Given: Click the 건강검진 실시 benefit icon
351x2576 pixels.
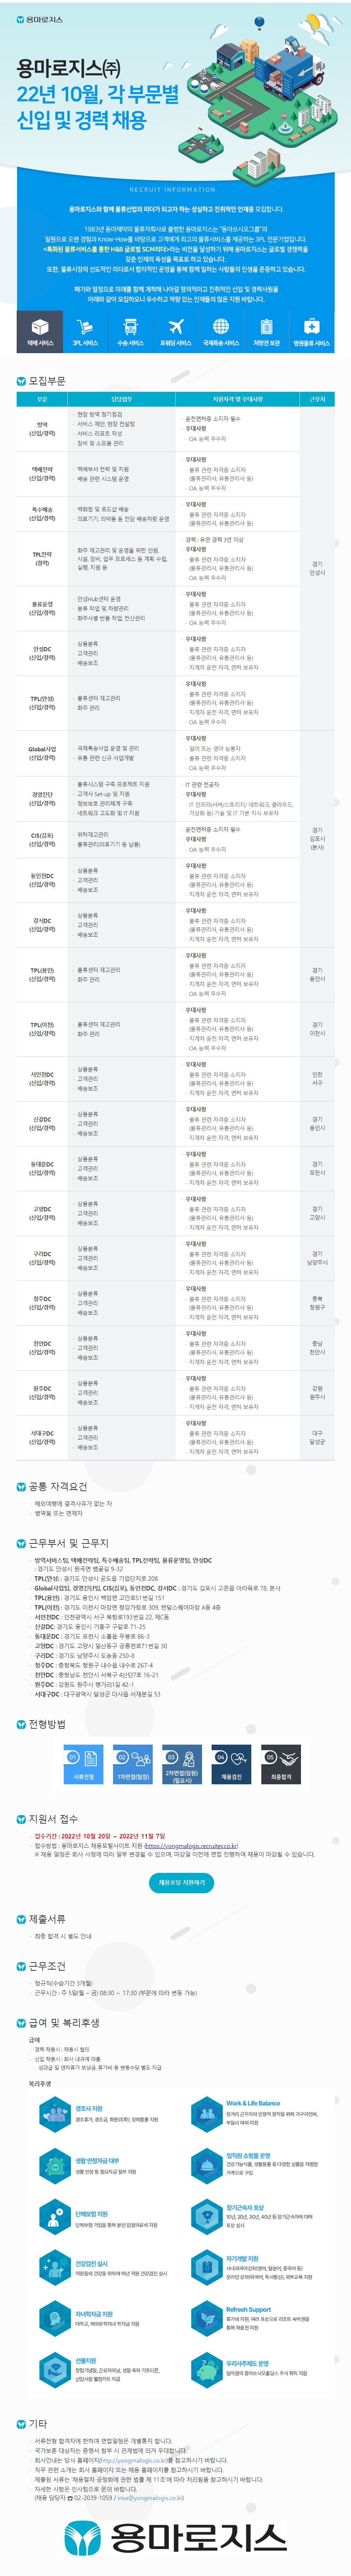Looking at the screenshot, I should 54,2267.
